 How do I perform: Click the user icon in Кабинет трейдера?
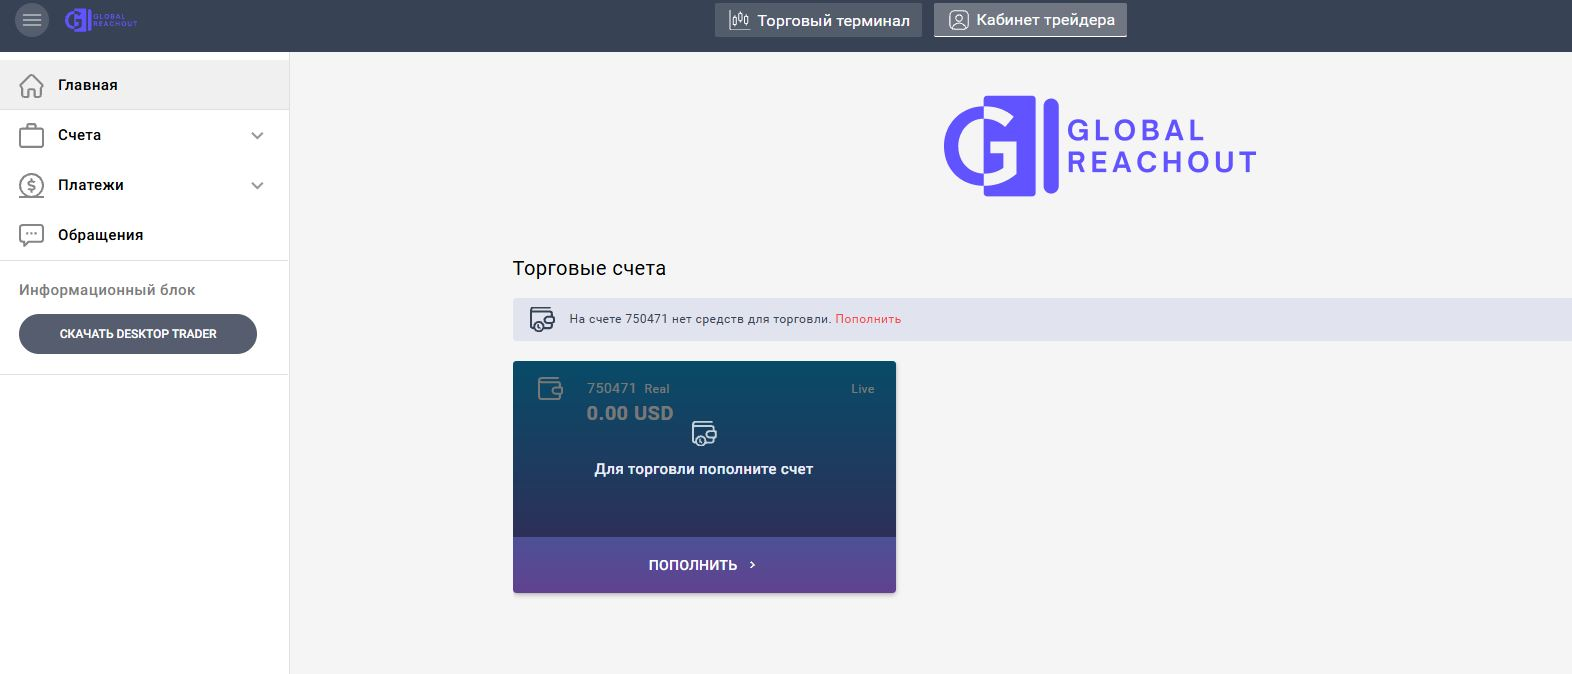point(958,20)
